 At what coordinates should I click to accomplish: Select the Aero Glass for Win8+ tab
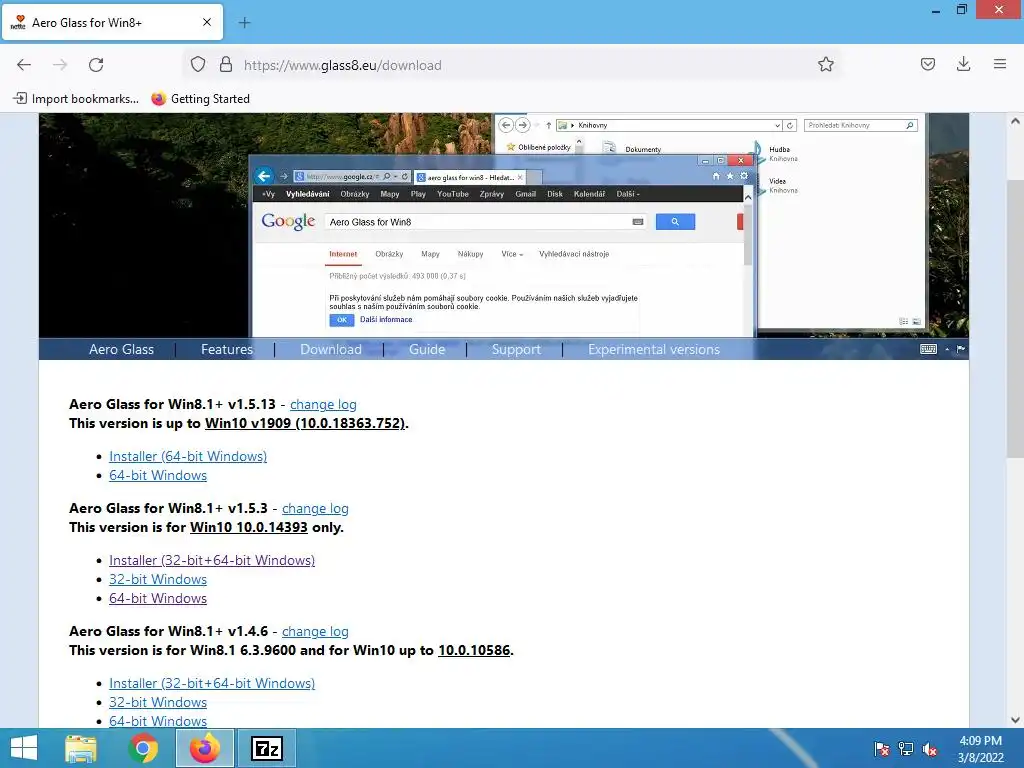[112, 22]
